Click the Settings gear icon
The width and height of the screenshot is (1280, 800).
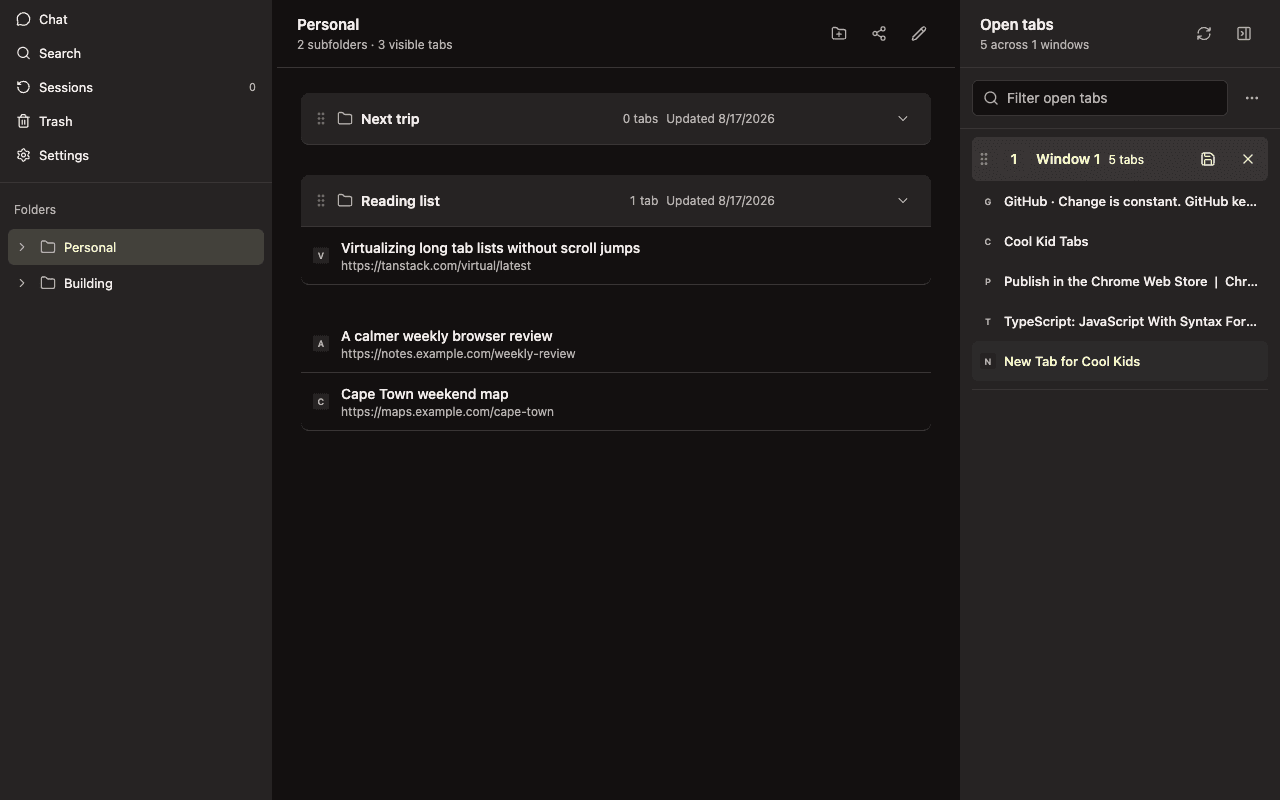tap(24, 155)
